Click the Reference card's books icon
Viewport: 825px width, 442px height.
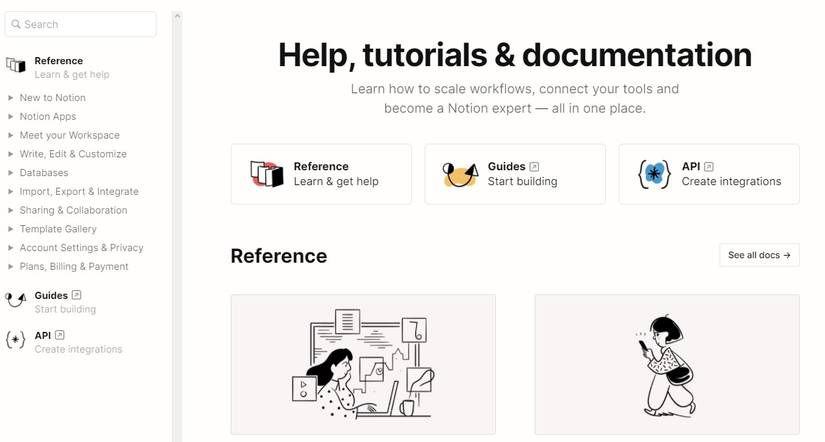[x=267, y=174]
